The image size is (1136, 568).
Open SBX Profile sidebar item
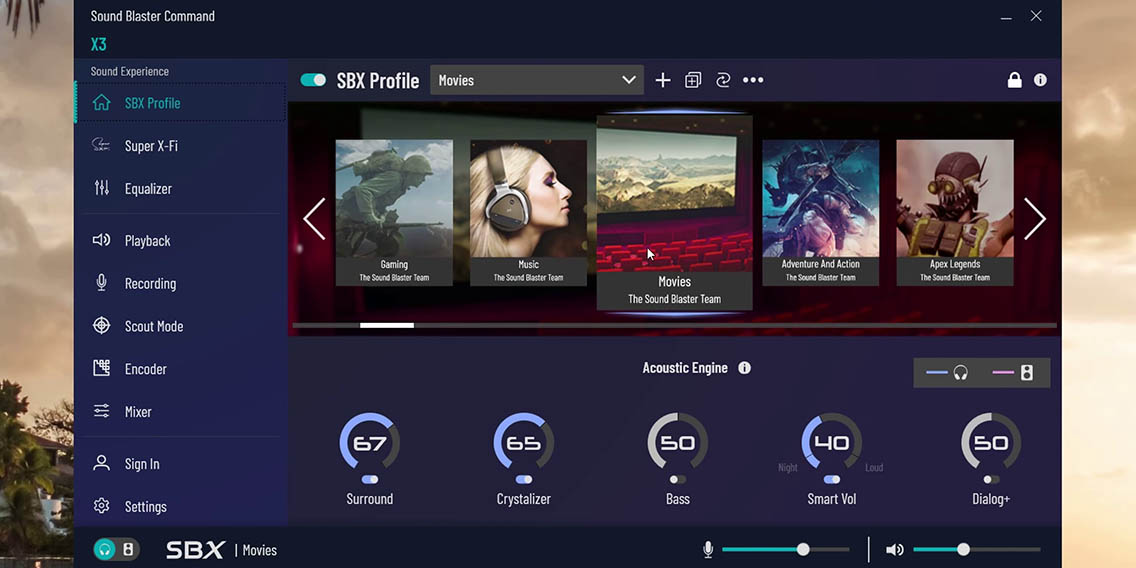click(180, 103)
